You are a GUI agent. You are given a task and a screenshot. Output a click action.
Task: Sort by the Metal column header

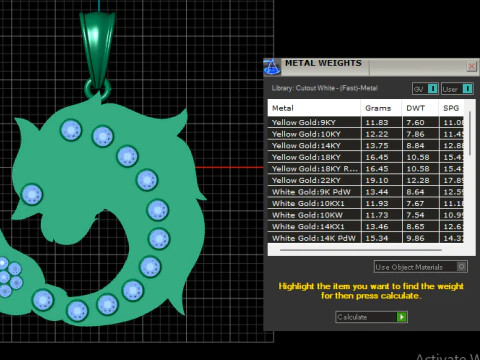pyautogui.click(x=314, y=108)
